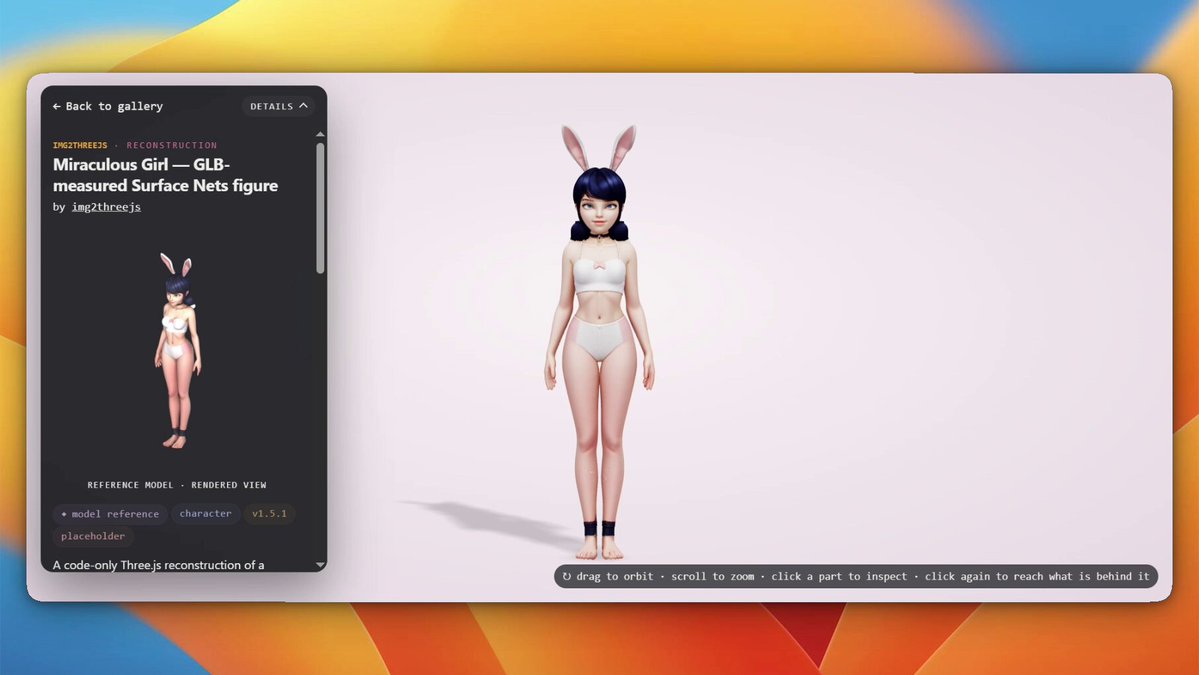This screenshot has height=675, width=1199.
Task: Click the details panel scroll up arrow
Action: (320, 135)
